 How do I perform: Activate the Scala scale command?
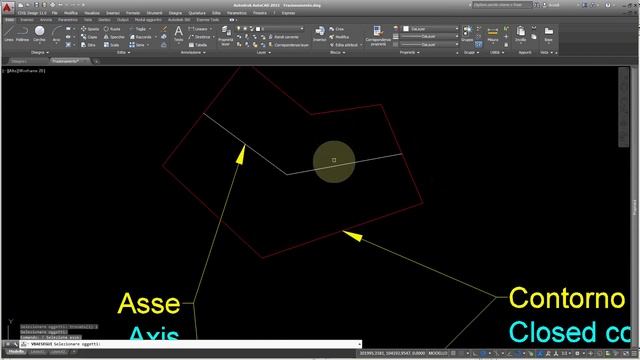tap(111, 44)
